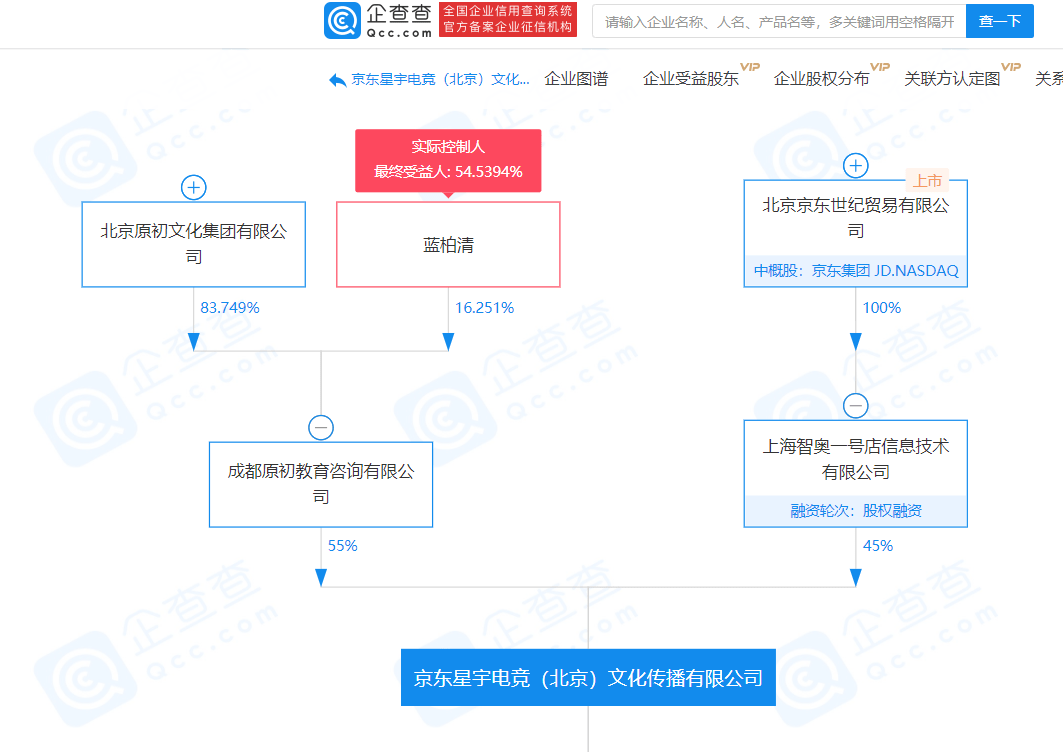Click the 16.251% share percentage

tap(484, 308)
